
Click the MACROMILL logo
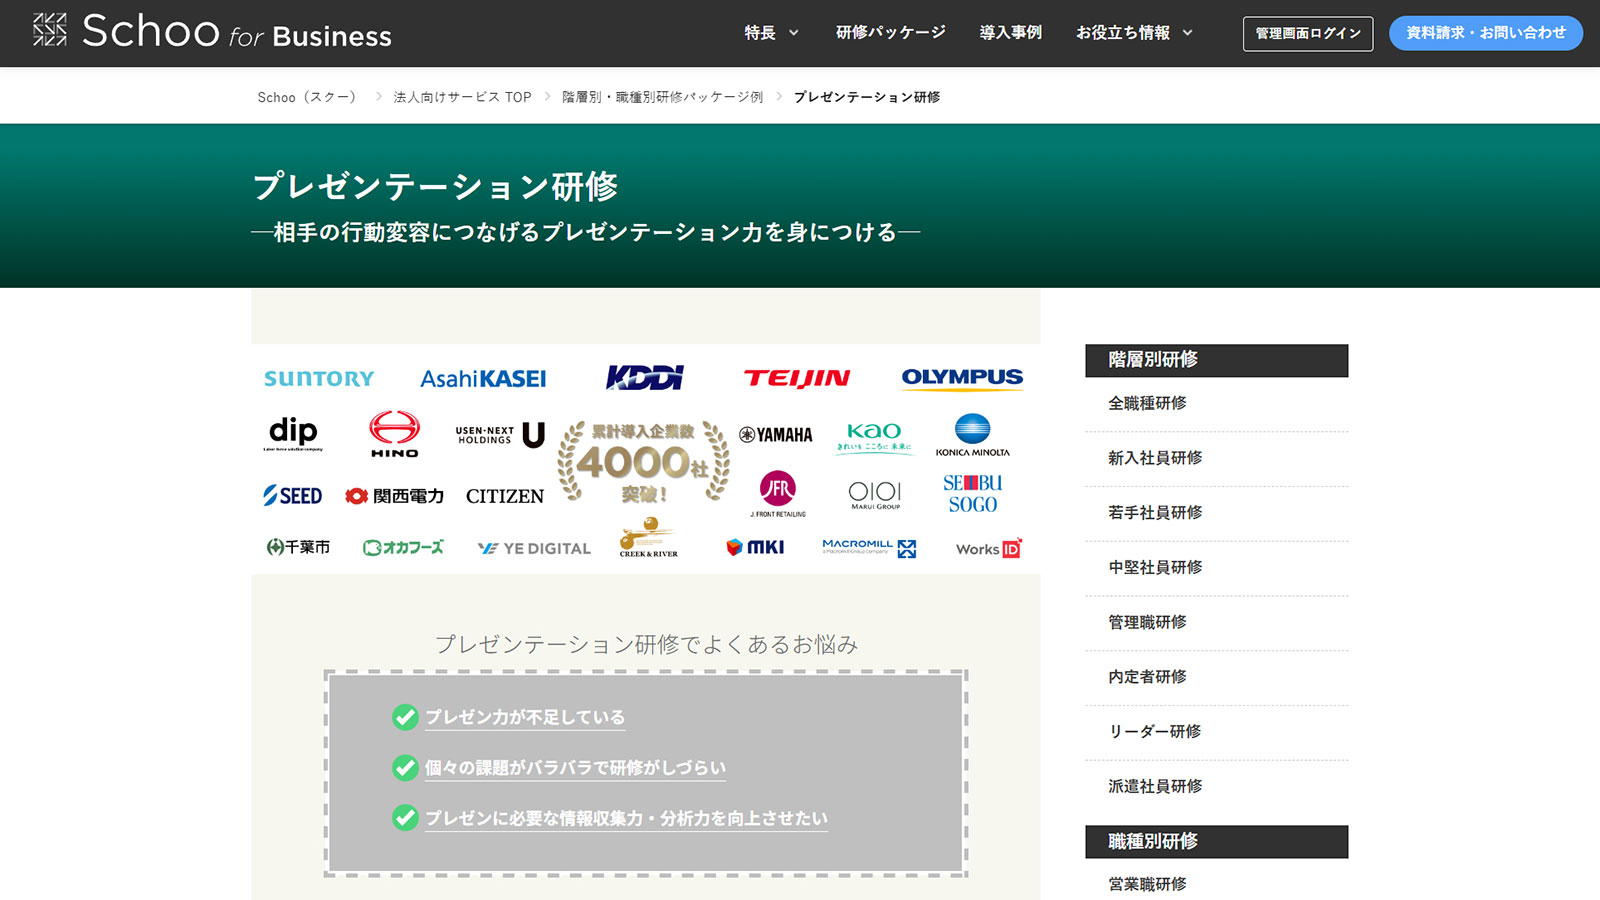869,547
